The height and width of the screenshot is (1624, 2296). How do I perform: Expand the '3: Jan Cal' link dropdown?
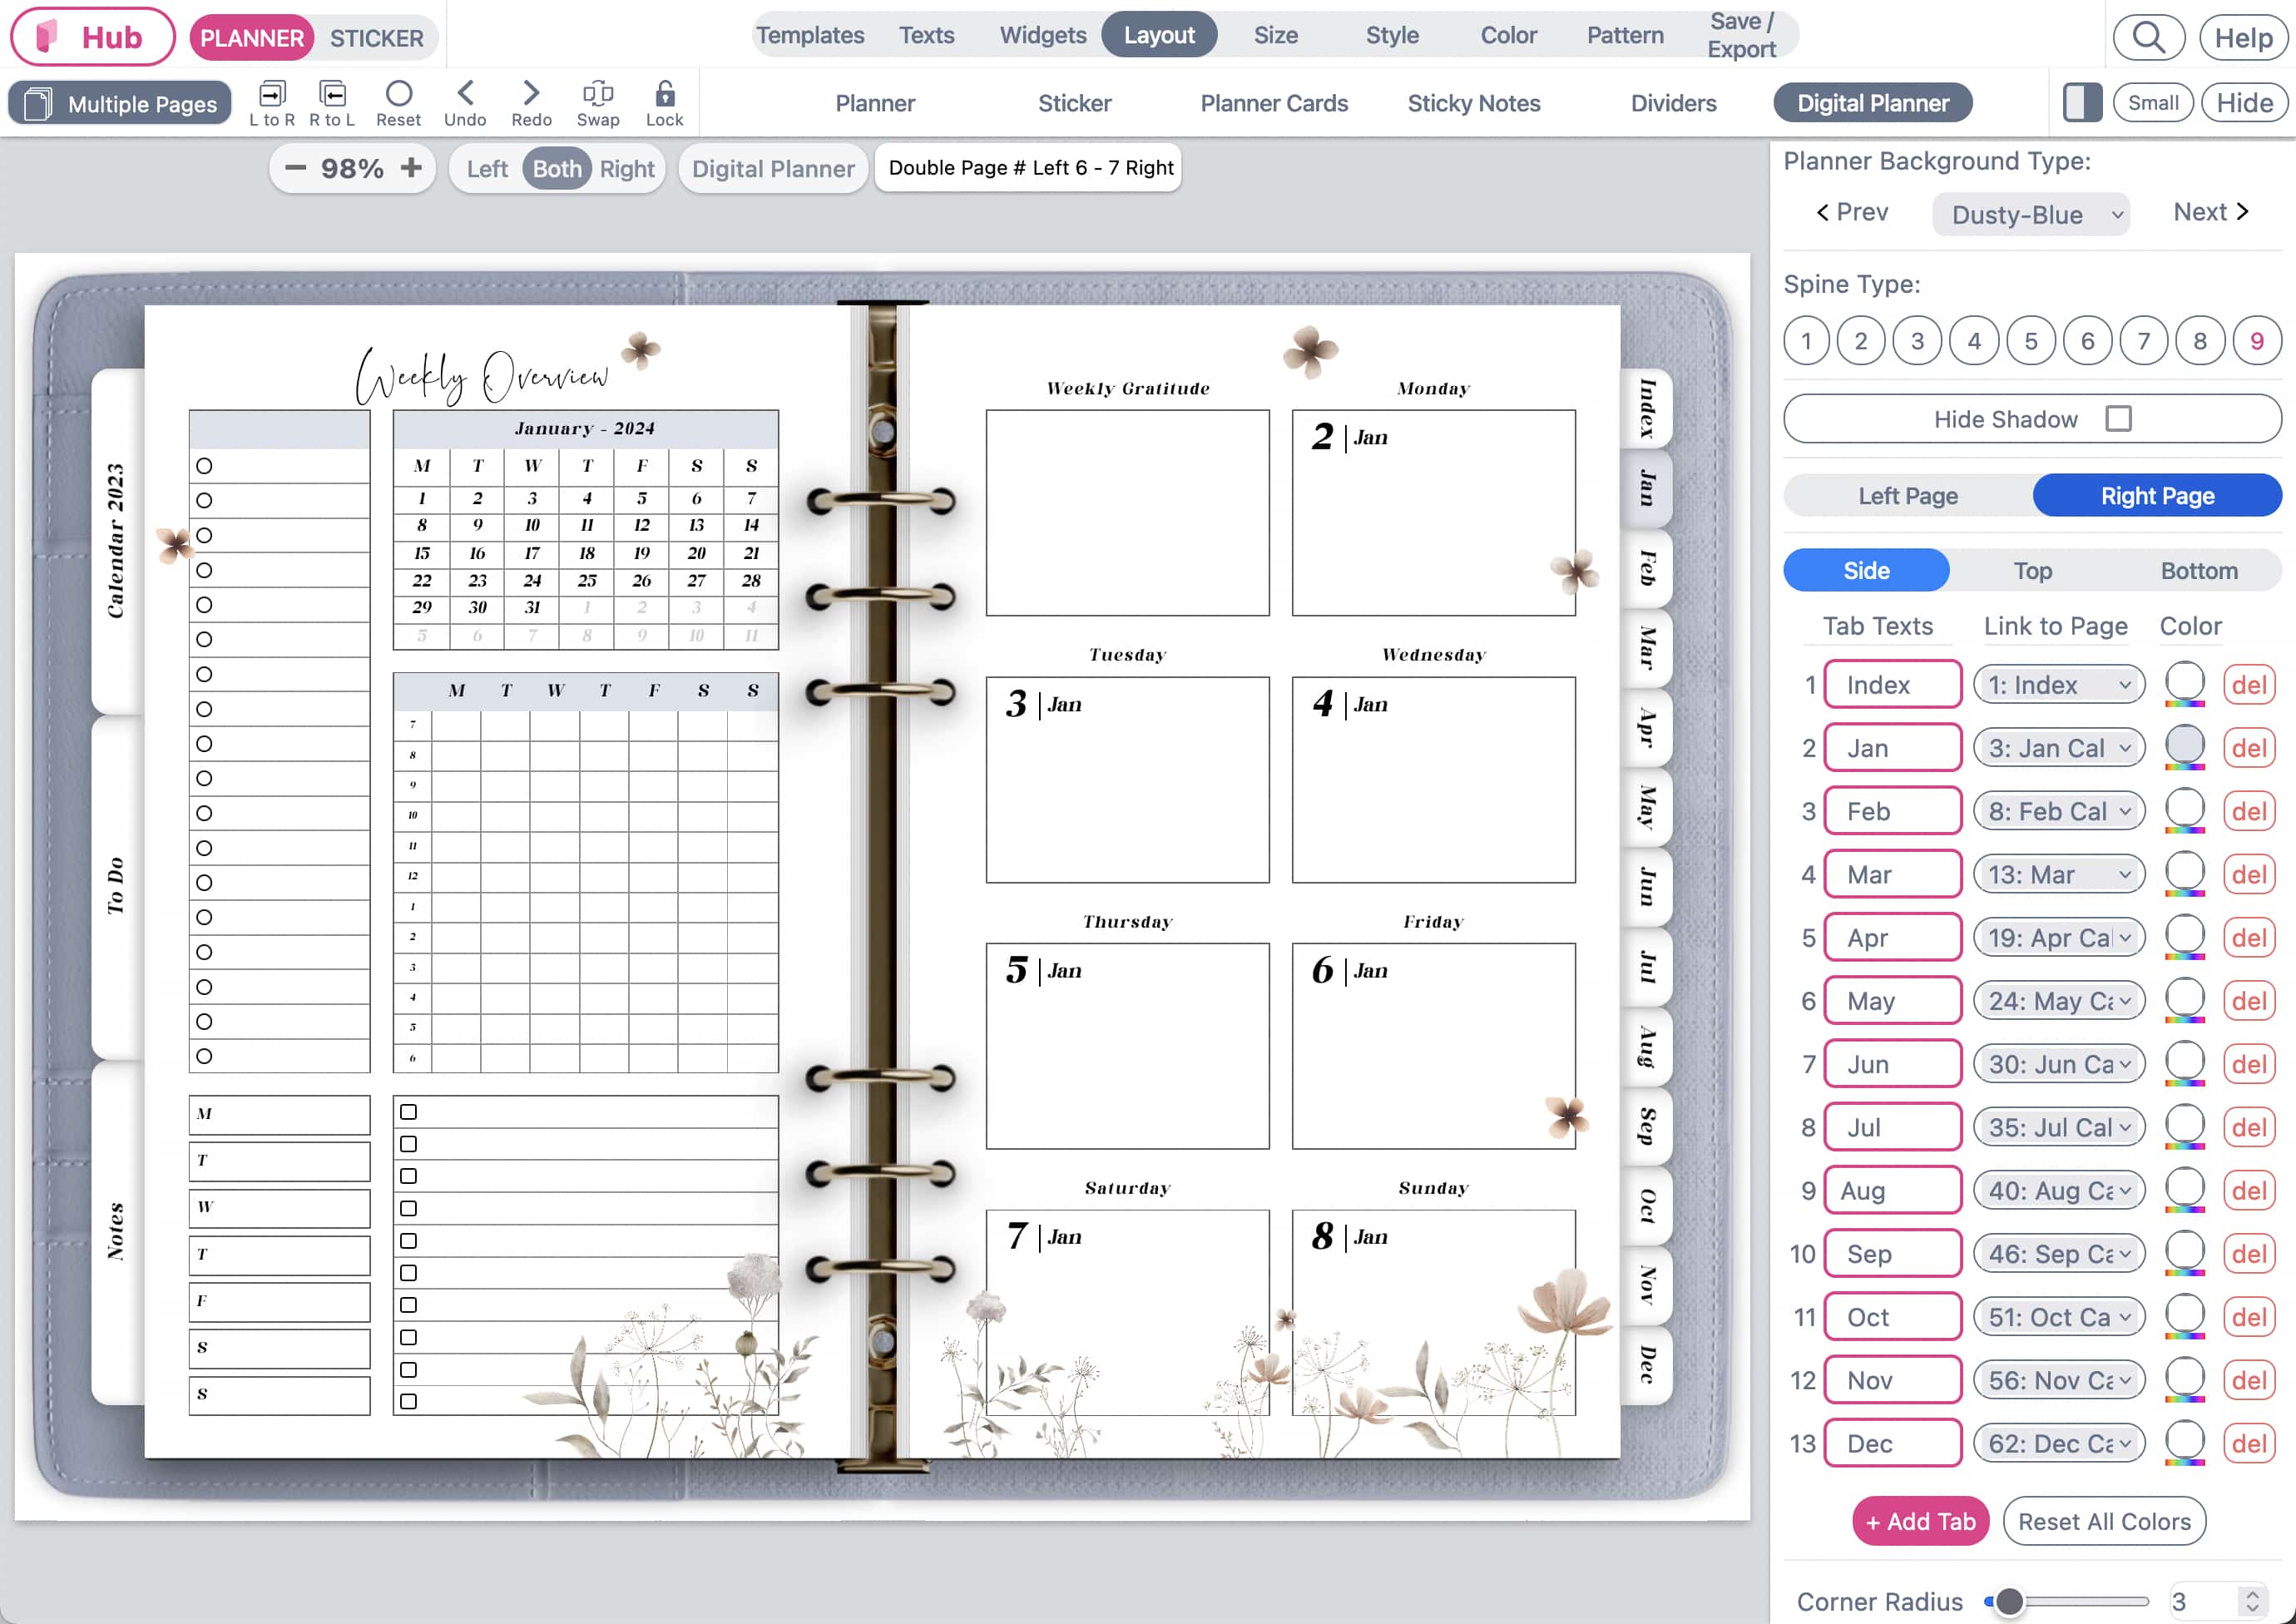tap(2059, 749)
